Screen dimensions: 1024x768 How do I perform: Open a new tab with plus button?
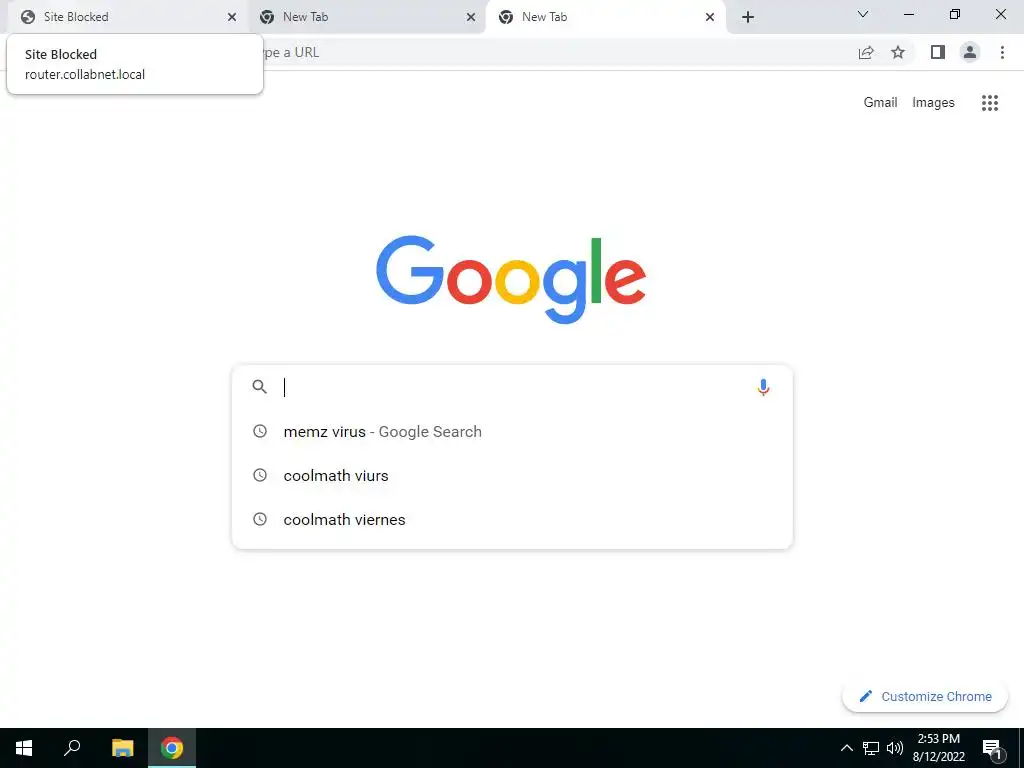[748, 17]
